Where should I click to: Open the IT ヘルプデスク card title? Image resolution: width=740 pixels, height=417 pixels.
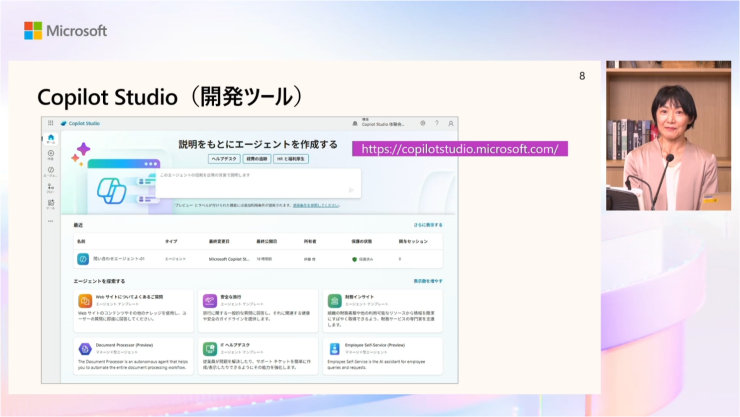pos(235,345)
